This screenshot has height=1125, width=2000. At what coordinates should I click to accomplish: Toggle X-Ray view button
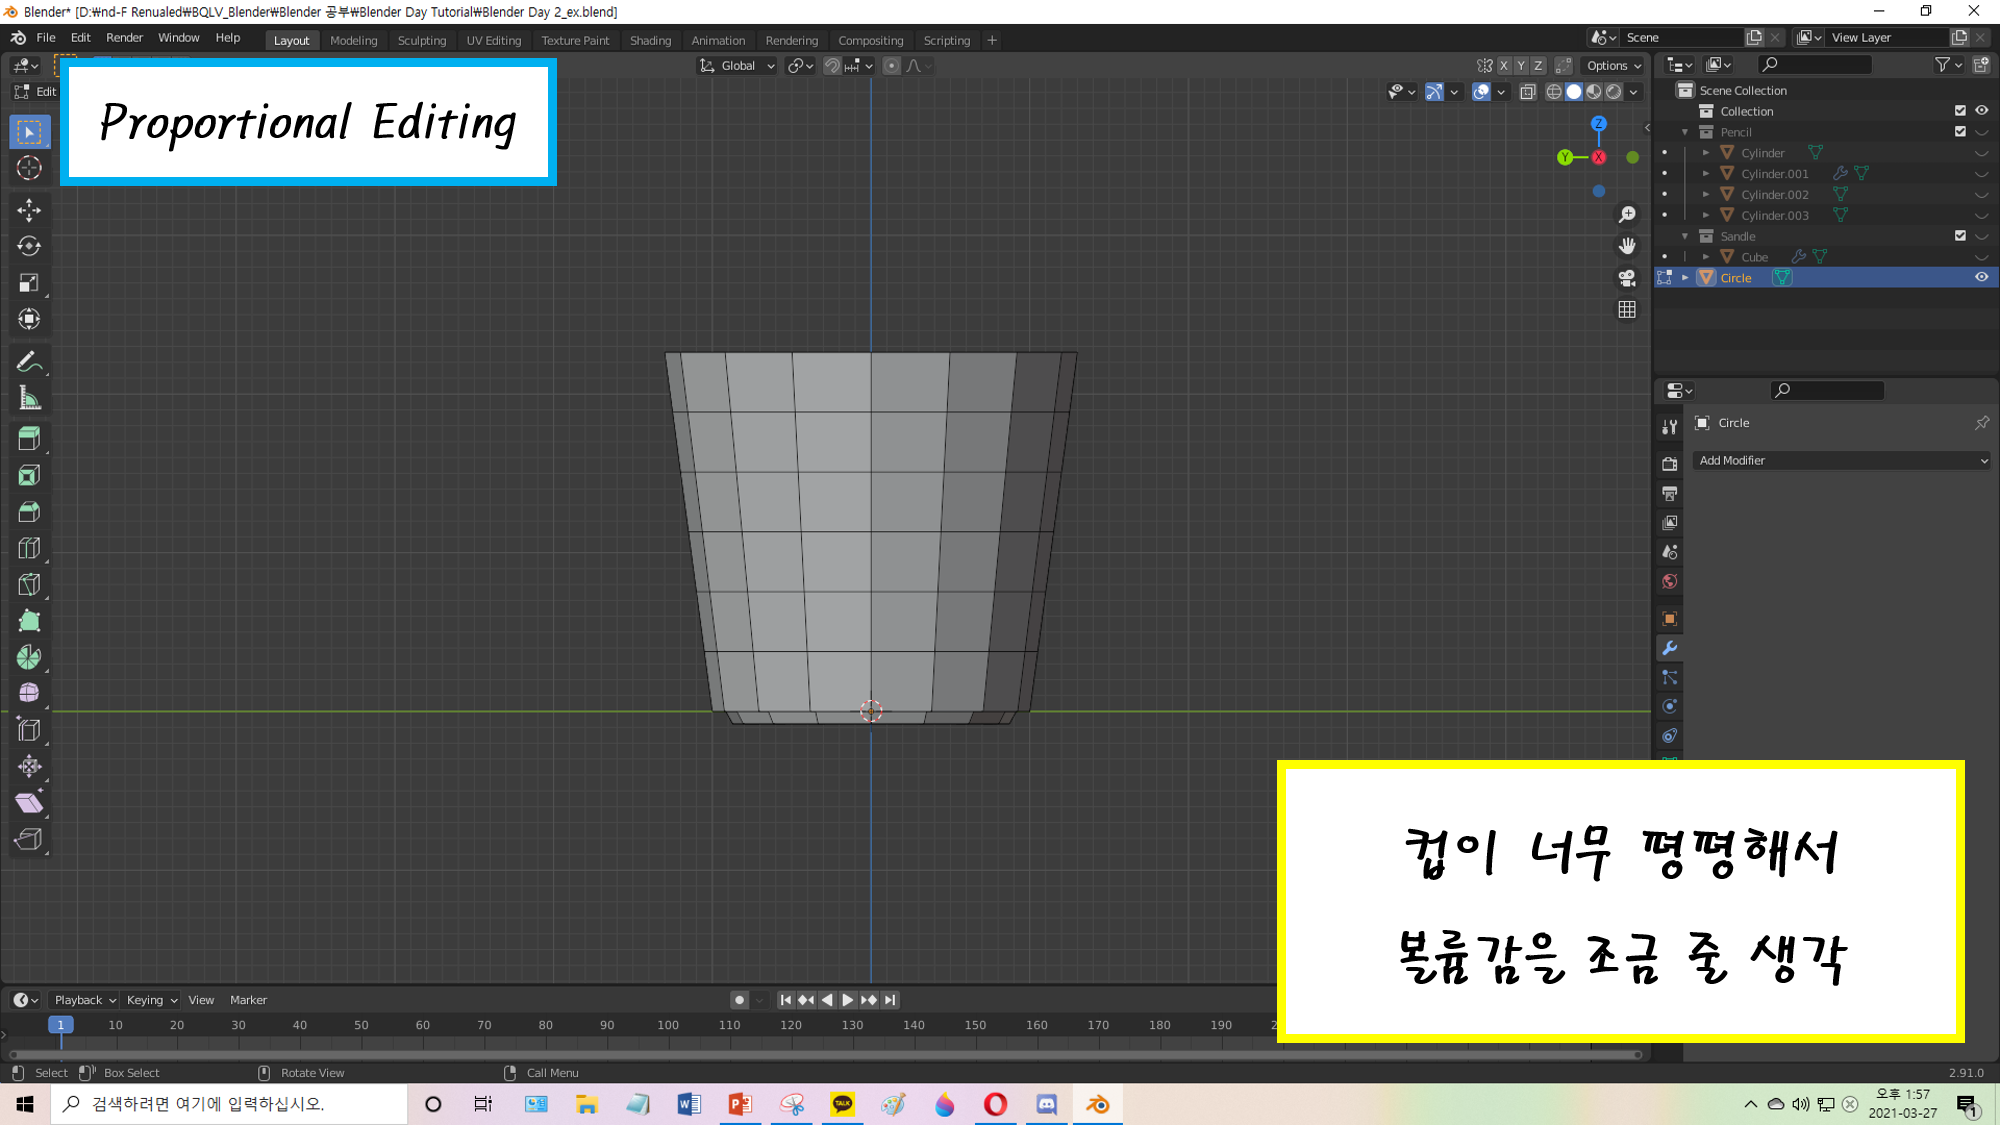pyautogui.click(x=1527, y=92)
